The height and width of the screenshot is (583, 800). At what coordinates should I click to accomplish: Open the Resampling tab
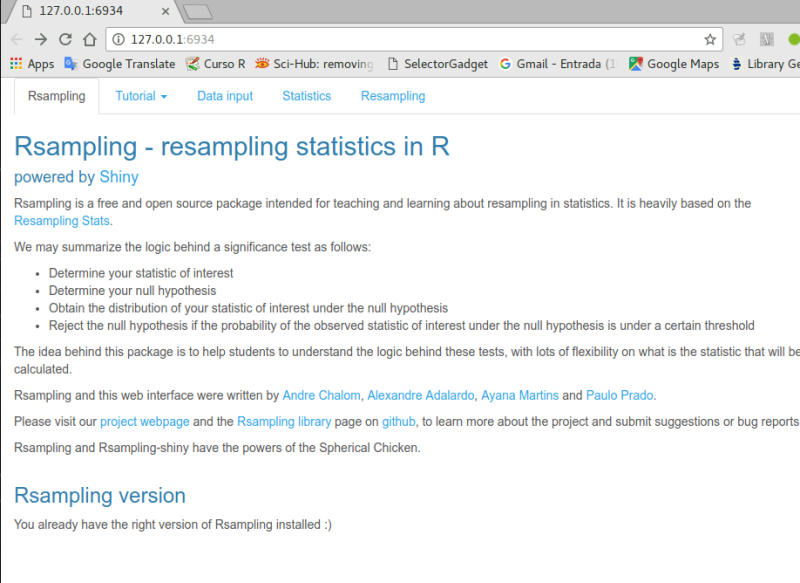pos(393,96)
